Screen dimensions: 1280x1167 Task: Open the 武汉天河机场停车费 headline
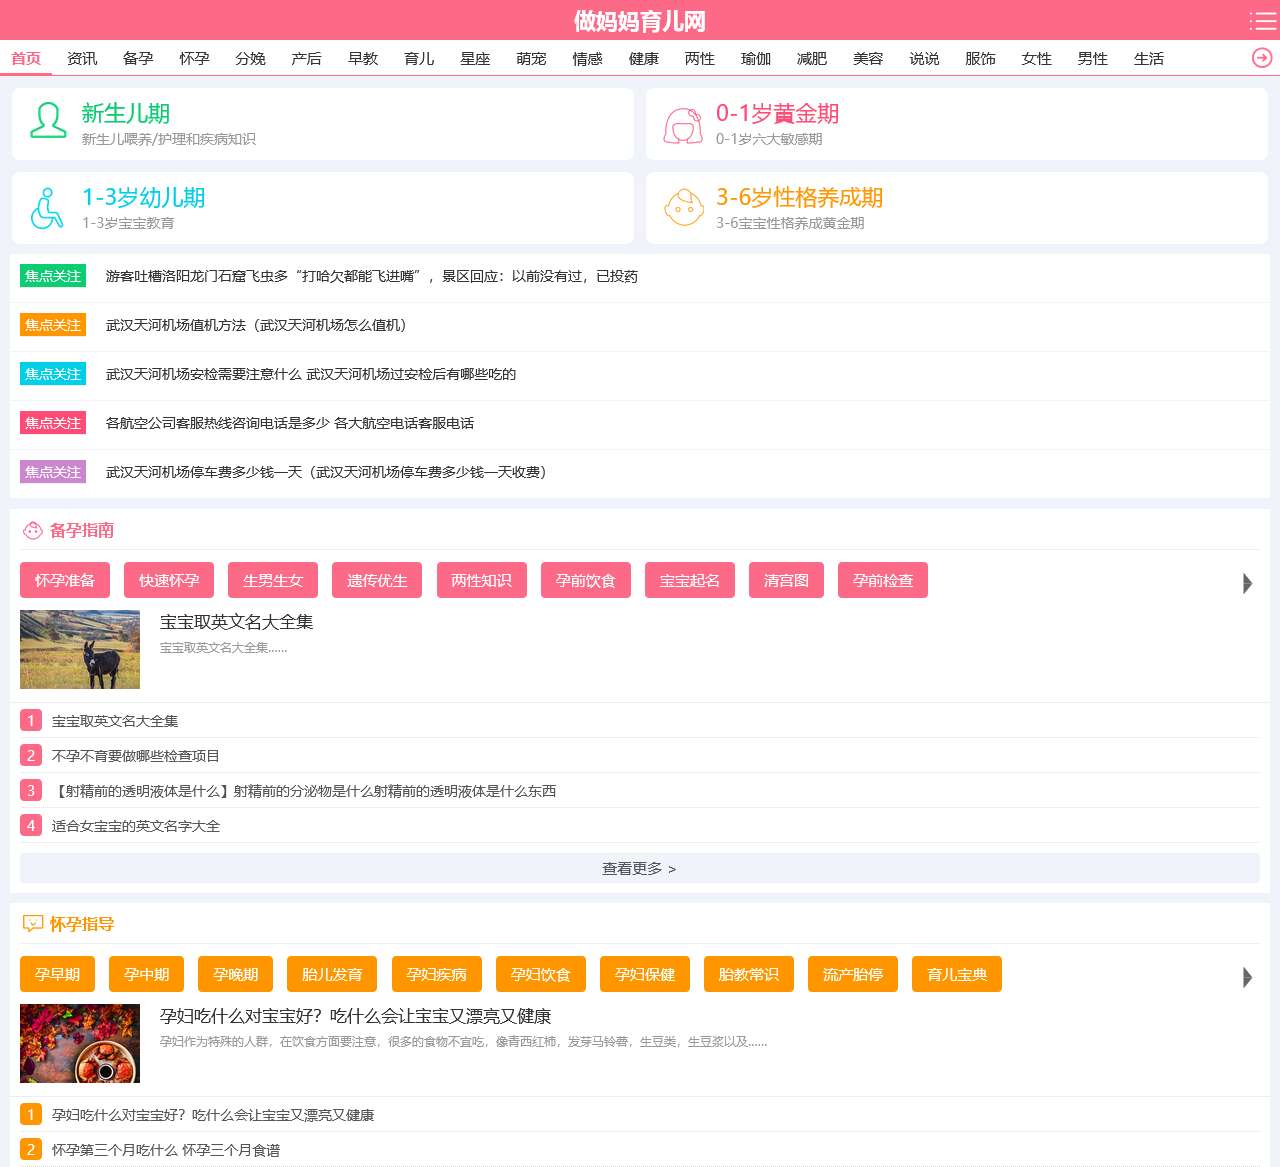point(326,472)
